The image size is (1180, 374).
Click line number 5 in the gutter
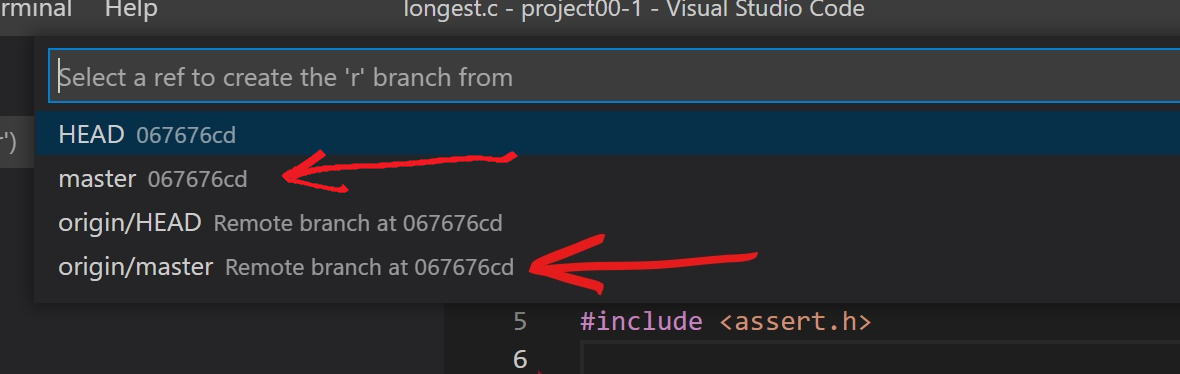[520, 322]
